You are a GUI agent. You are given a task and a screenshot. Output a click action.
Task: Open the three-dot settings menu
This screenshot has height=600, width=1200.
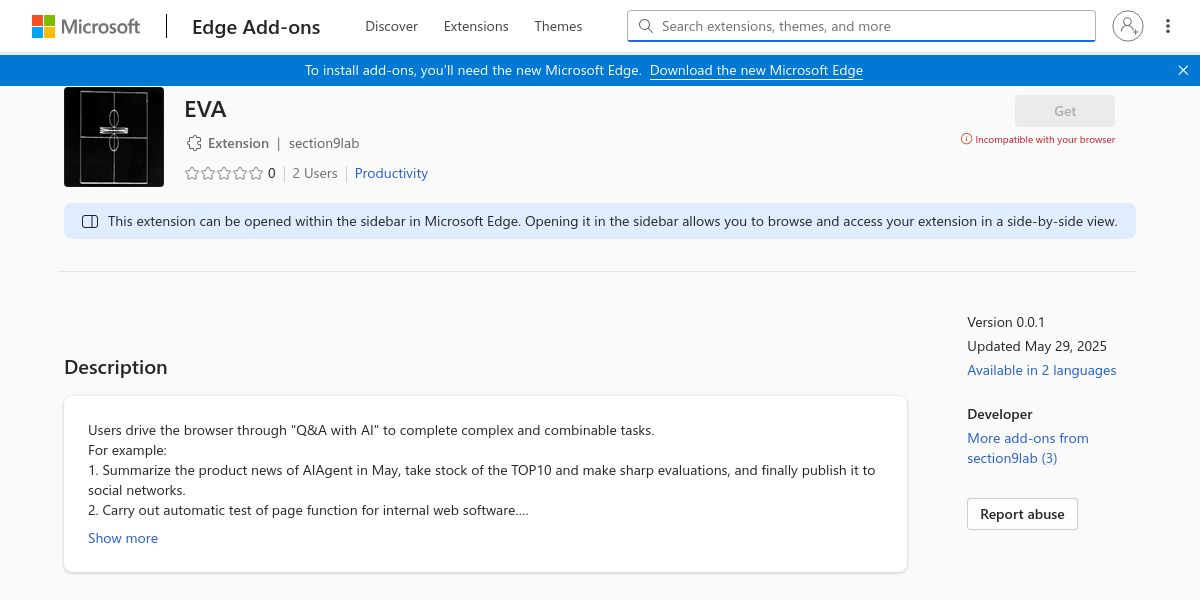tap(1168, 27)
